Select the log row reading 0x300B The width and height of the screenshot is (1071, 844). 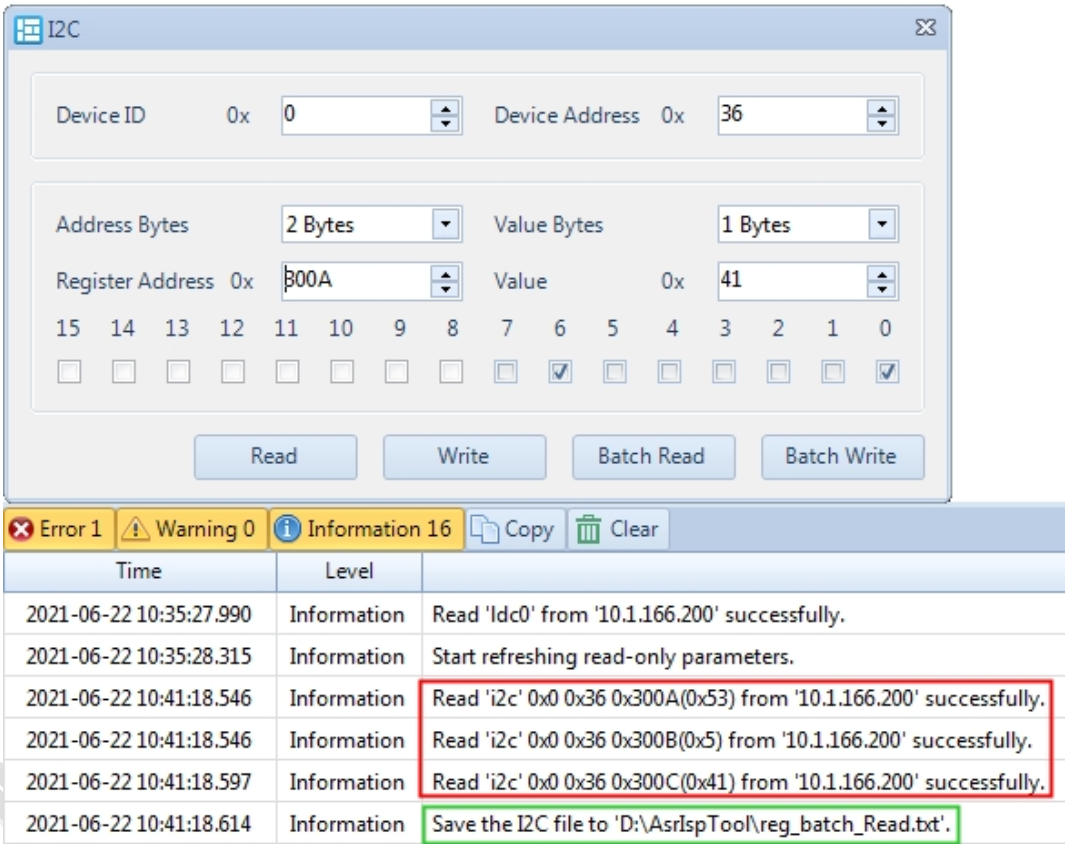coord(731,741)
